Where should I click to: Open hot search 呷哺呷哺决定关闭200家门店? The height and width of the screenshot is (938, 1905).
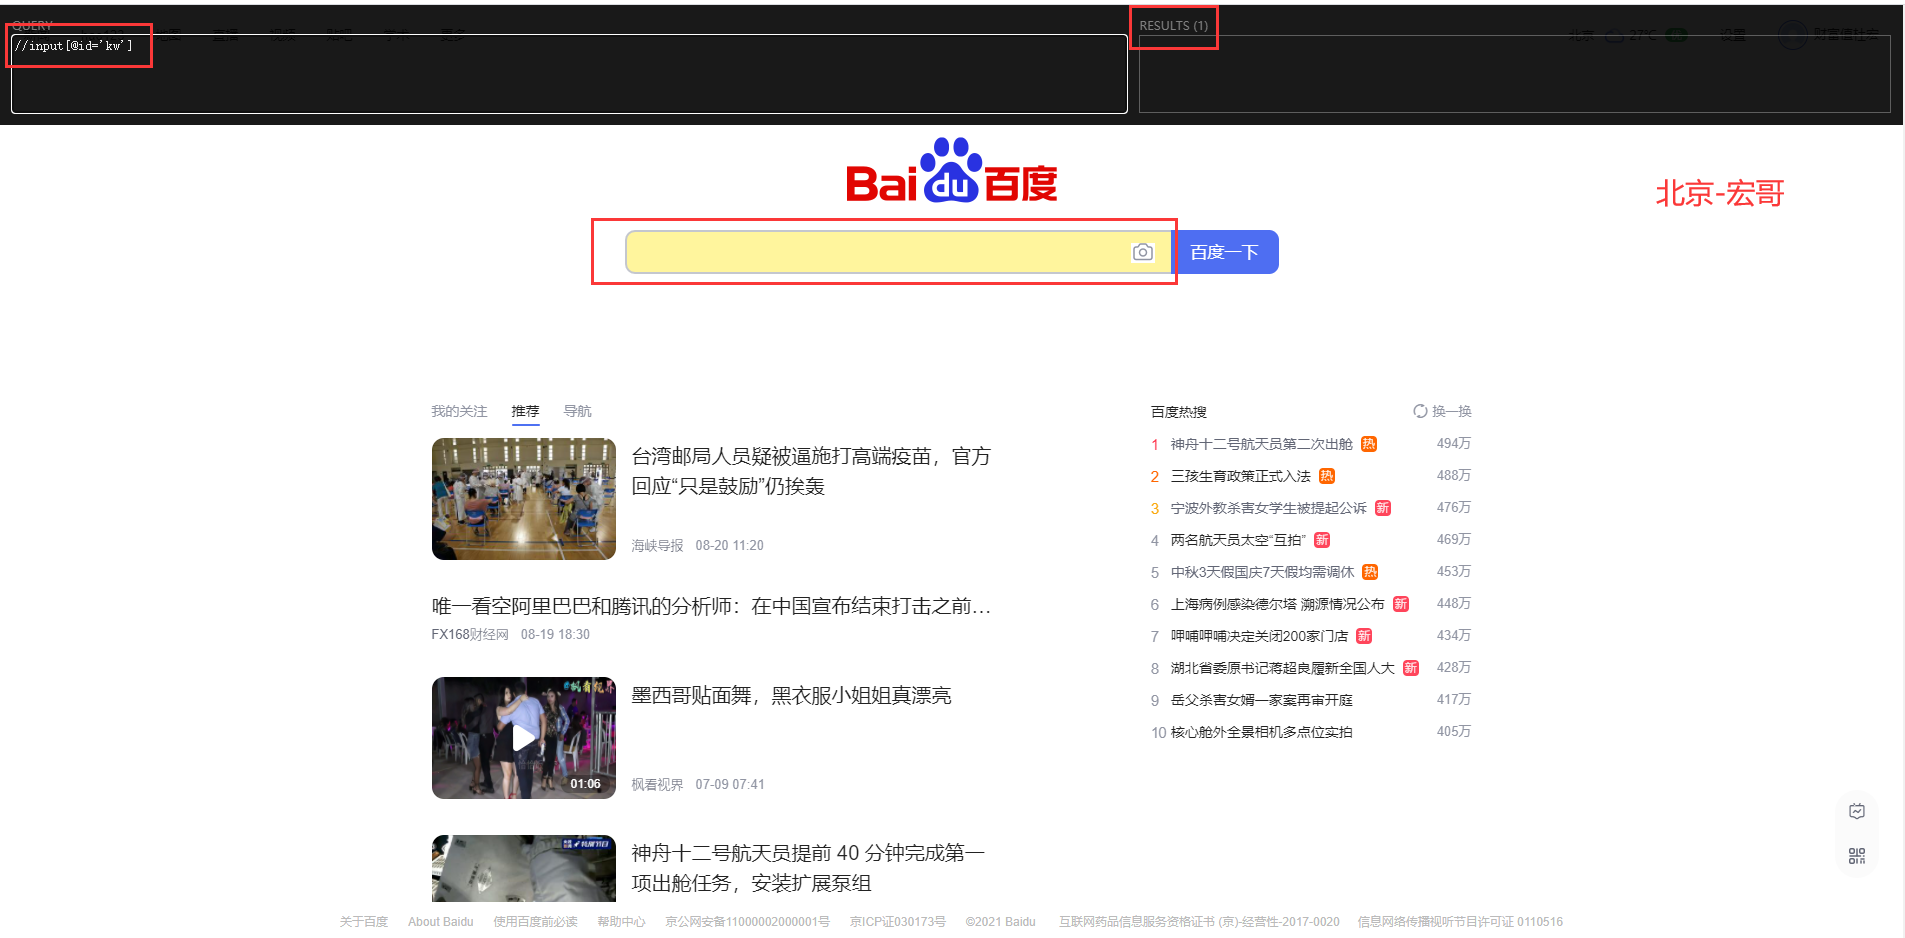point(1259,636)
